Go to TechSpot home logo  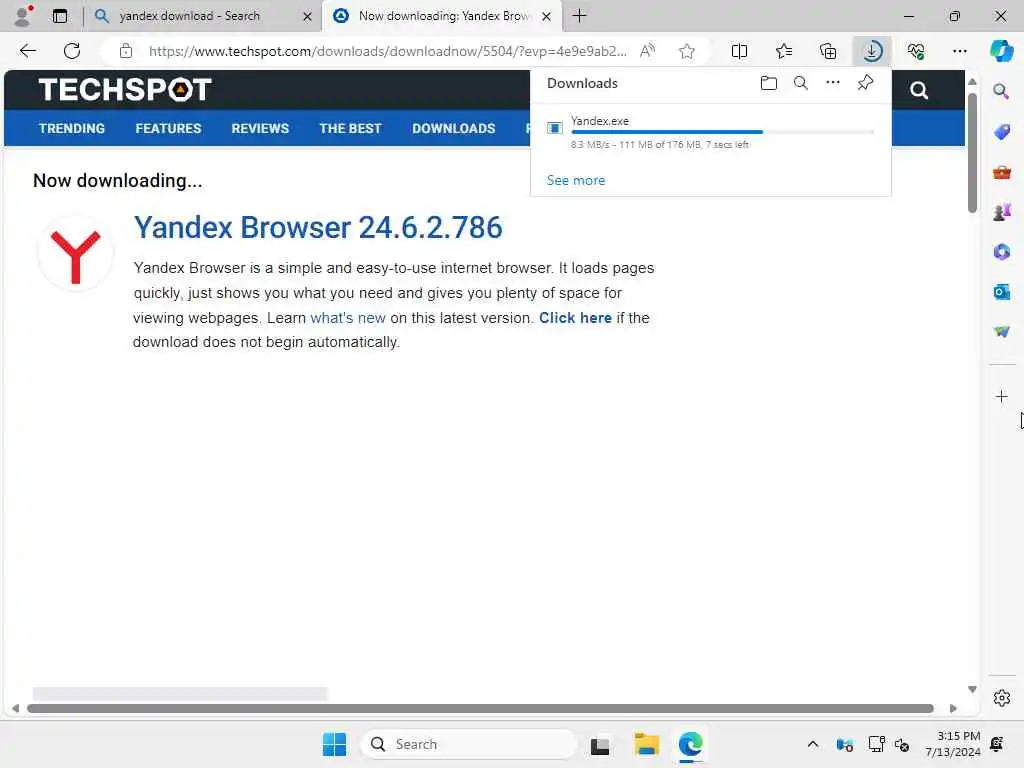125,89
